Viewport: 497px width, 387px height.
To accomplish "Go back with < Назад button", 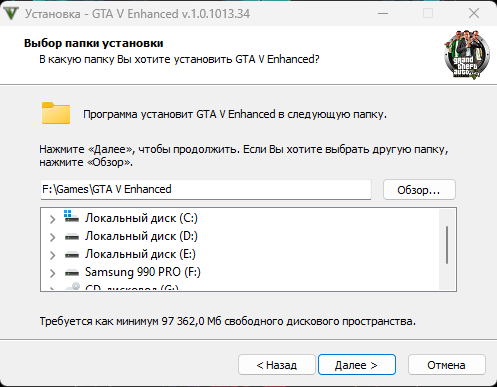I will point(277,365).
